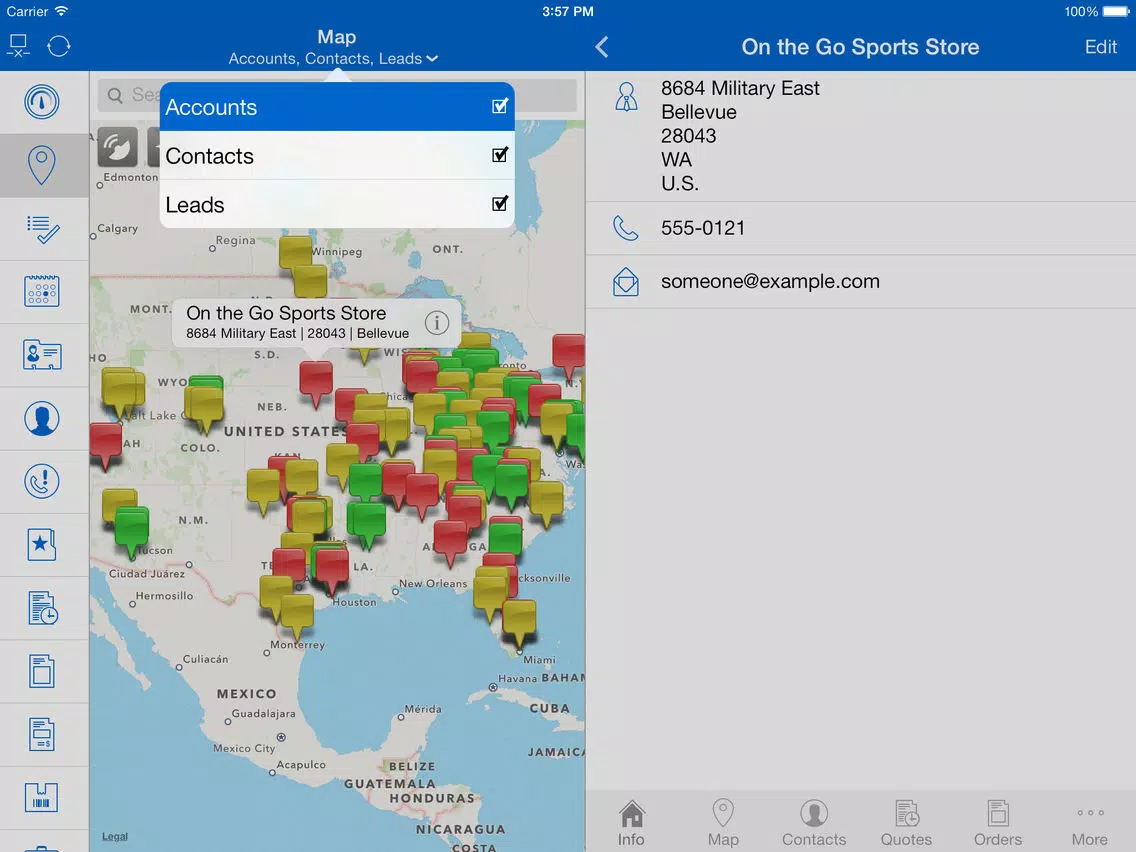Screen dimensions: 1136x852
Task: Go back using the left chevron arrow
Action: click(601, 47)
